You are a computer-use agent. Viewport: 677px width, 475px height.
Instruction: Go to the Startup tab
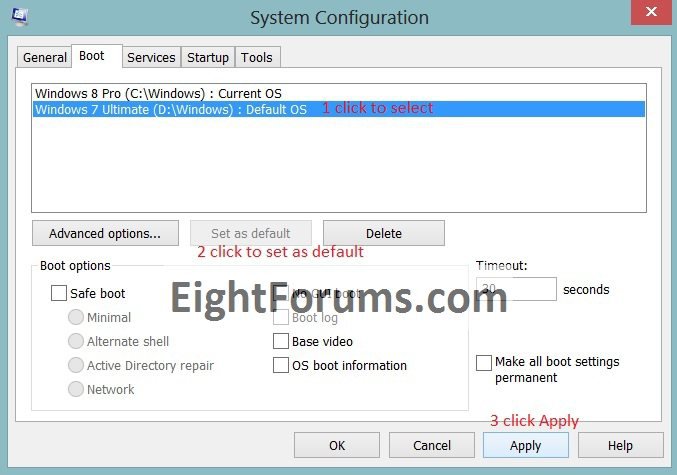pos(208,57)
